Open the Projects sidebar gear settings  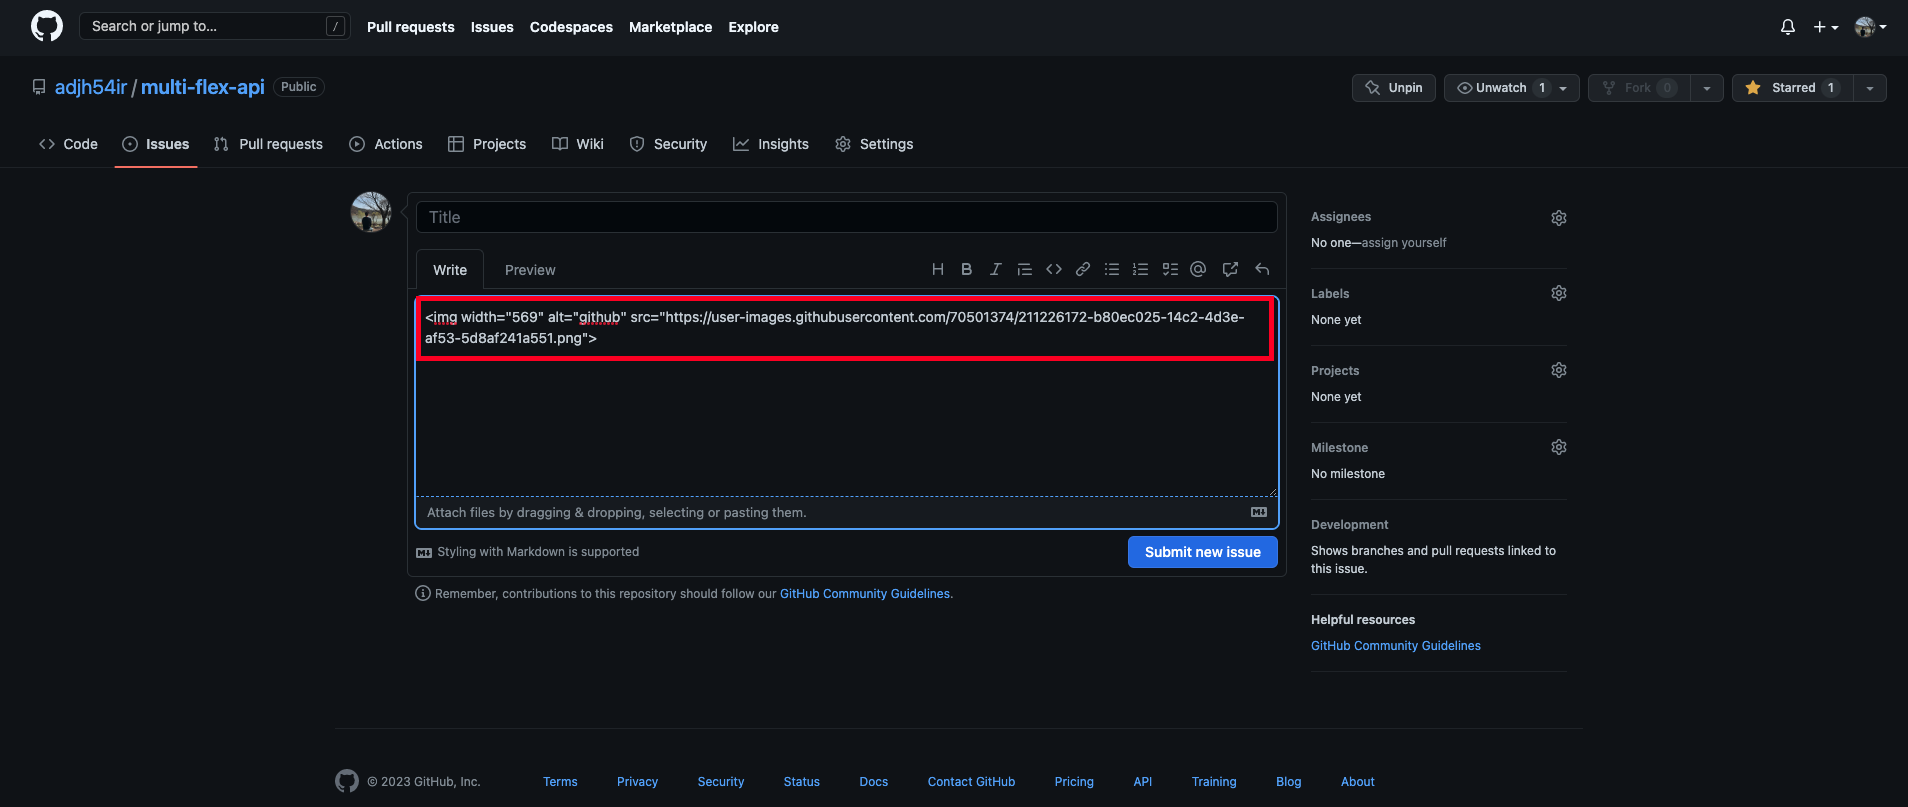[x=1559, y=370]
